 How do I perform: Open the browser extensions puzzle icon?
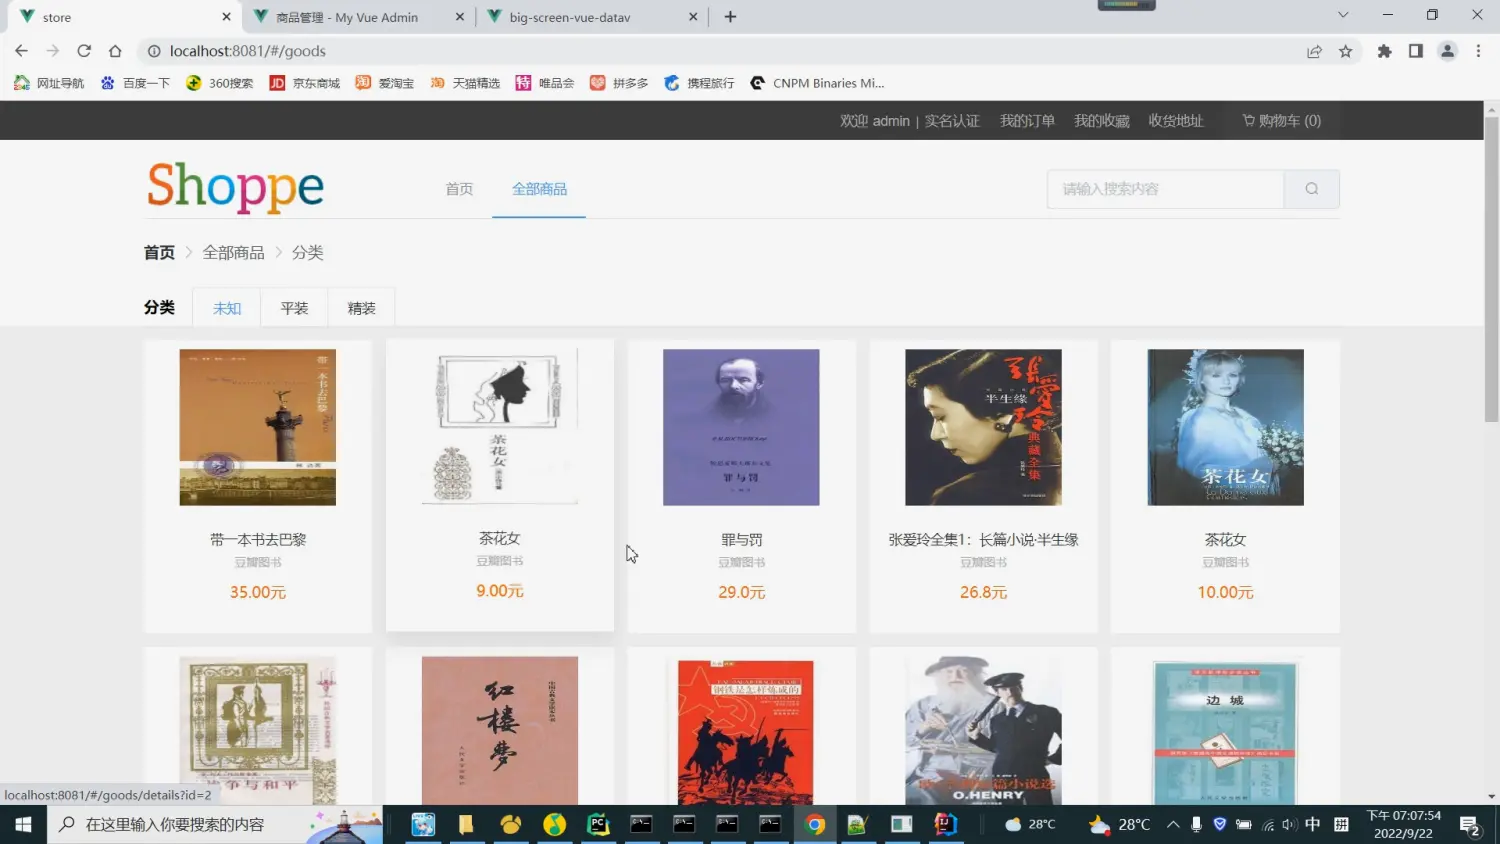pyautogui.click(x=1384, y=51)
